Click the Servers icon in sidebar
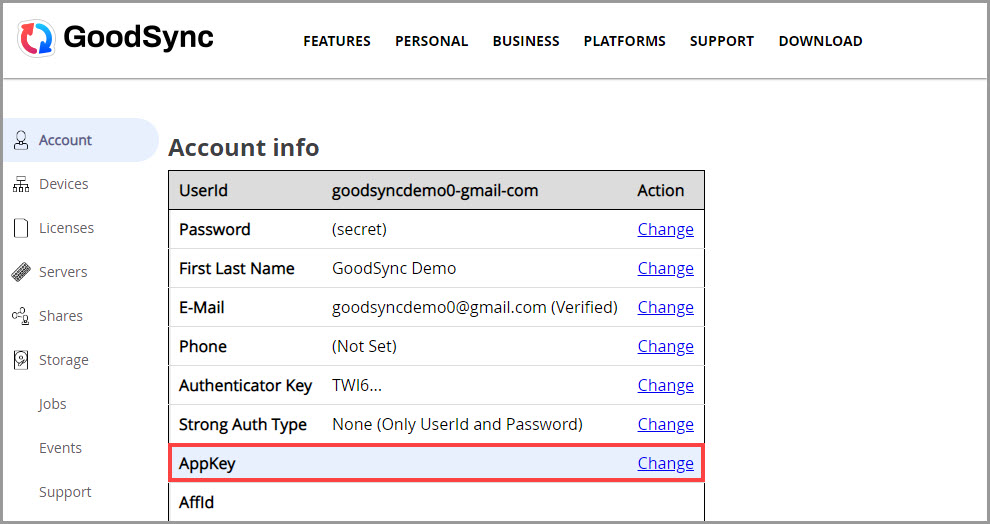 click(x=21, y=272)
